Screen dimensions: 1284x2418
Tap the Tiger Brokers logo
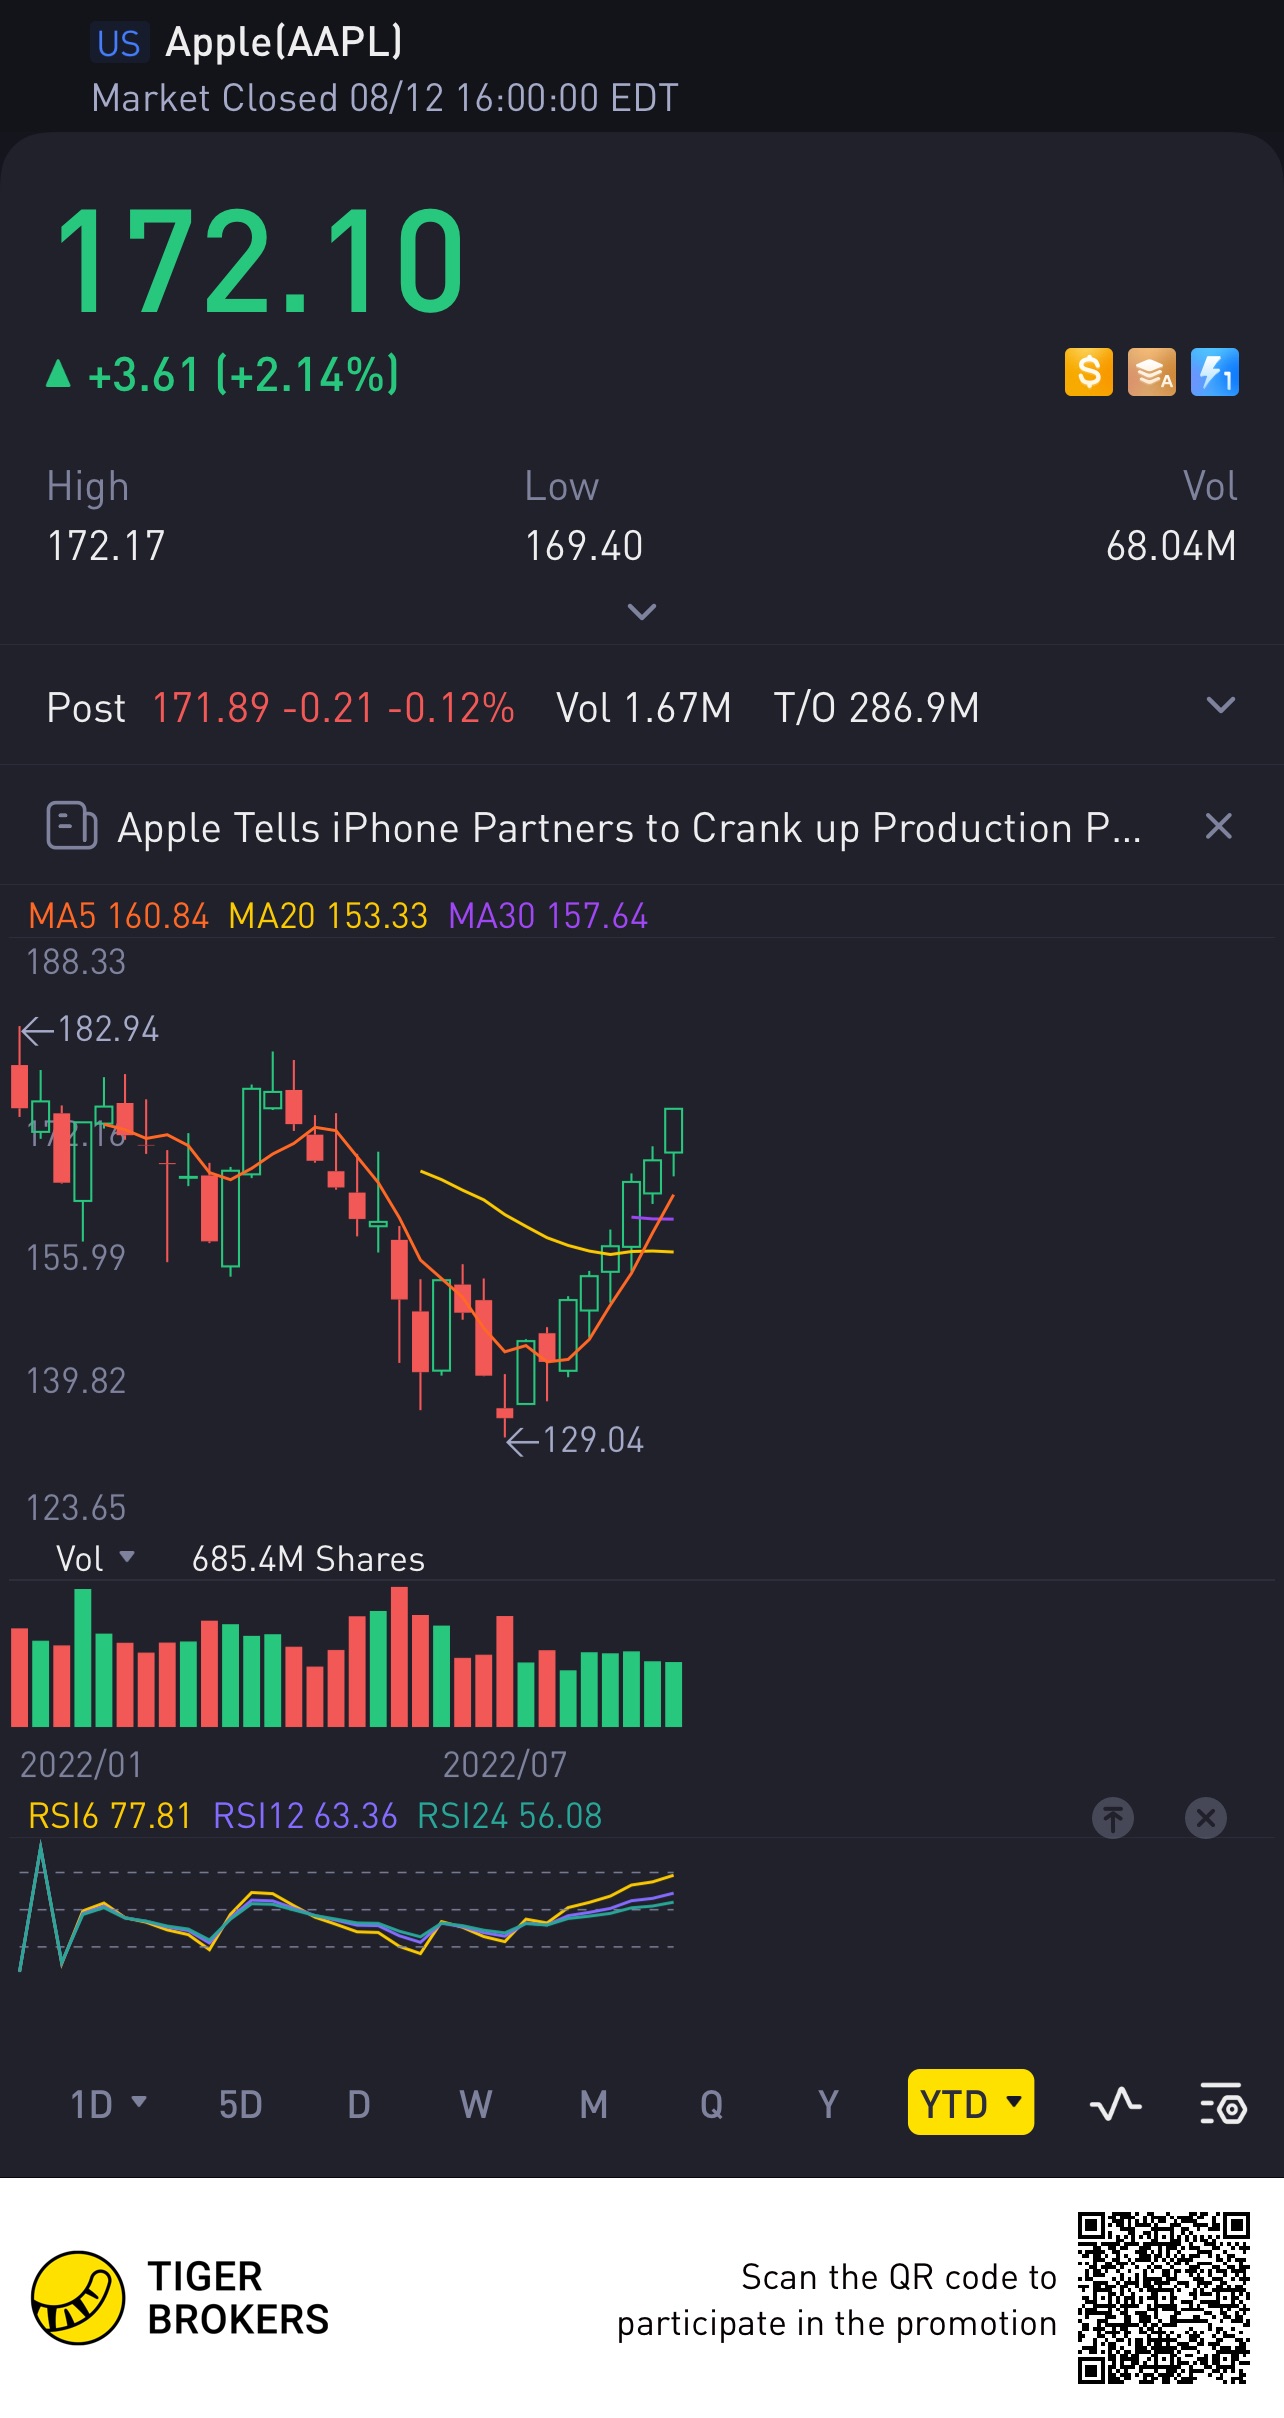pyautogui.click(x=78, y=2298)
